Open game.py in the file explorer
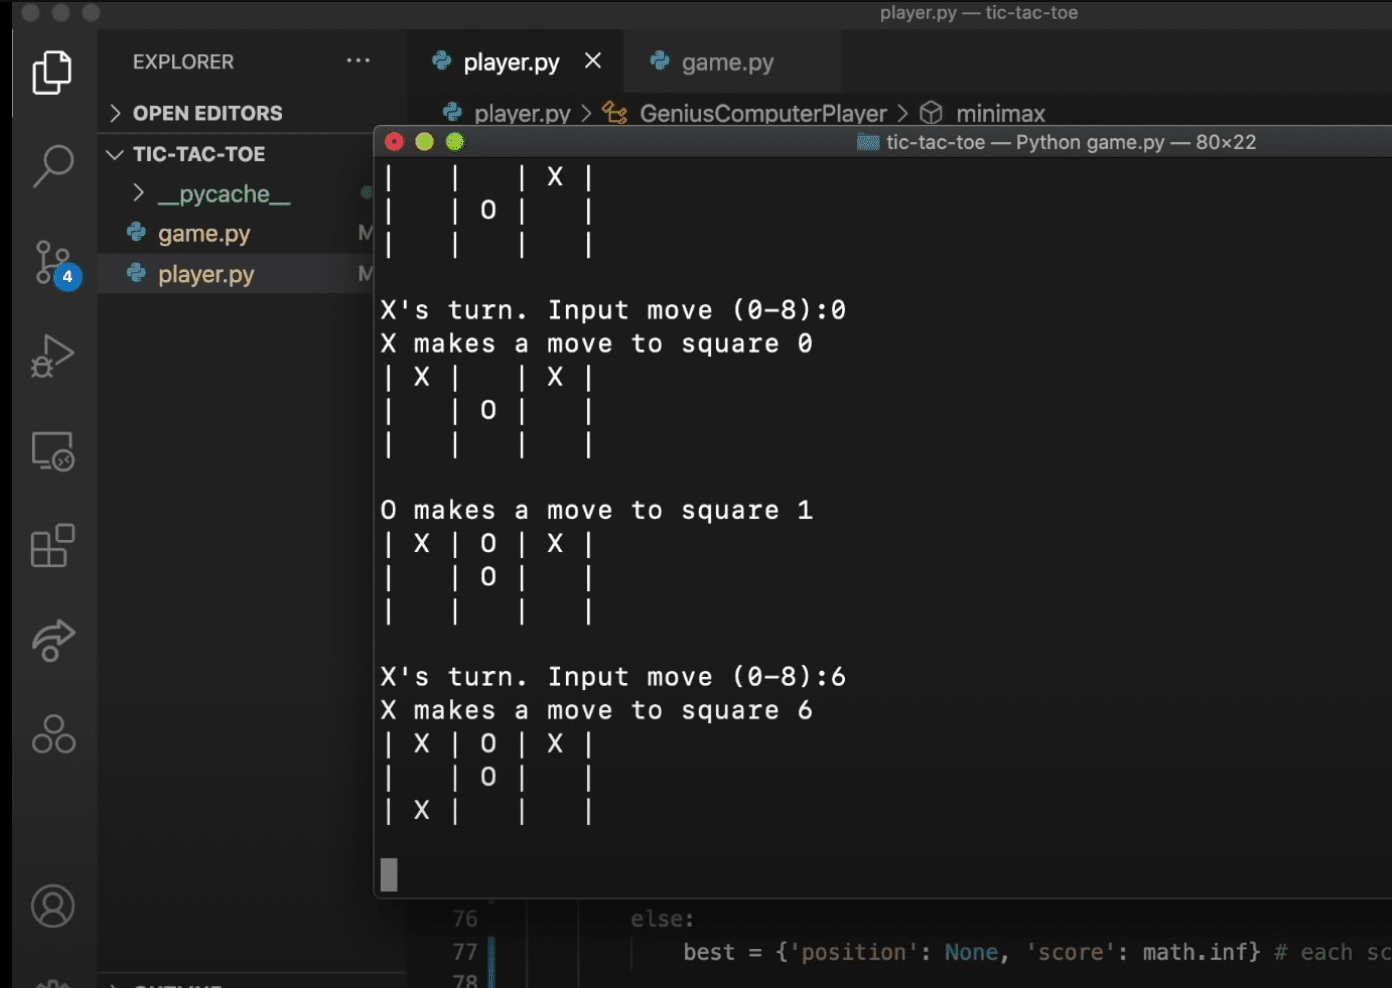Viewport: 1392px width, 988px height. [x=204, y=234]
